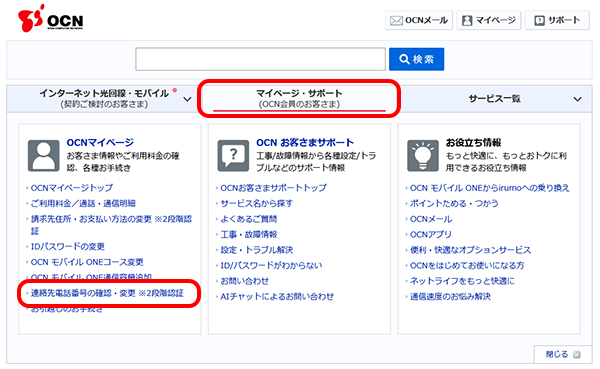Open OCNアプリ link
Viewport: 600px width, 369px height.
pos(430,234)
